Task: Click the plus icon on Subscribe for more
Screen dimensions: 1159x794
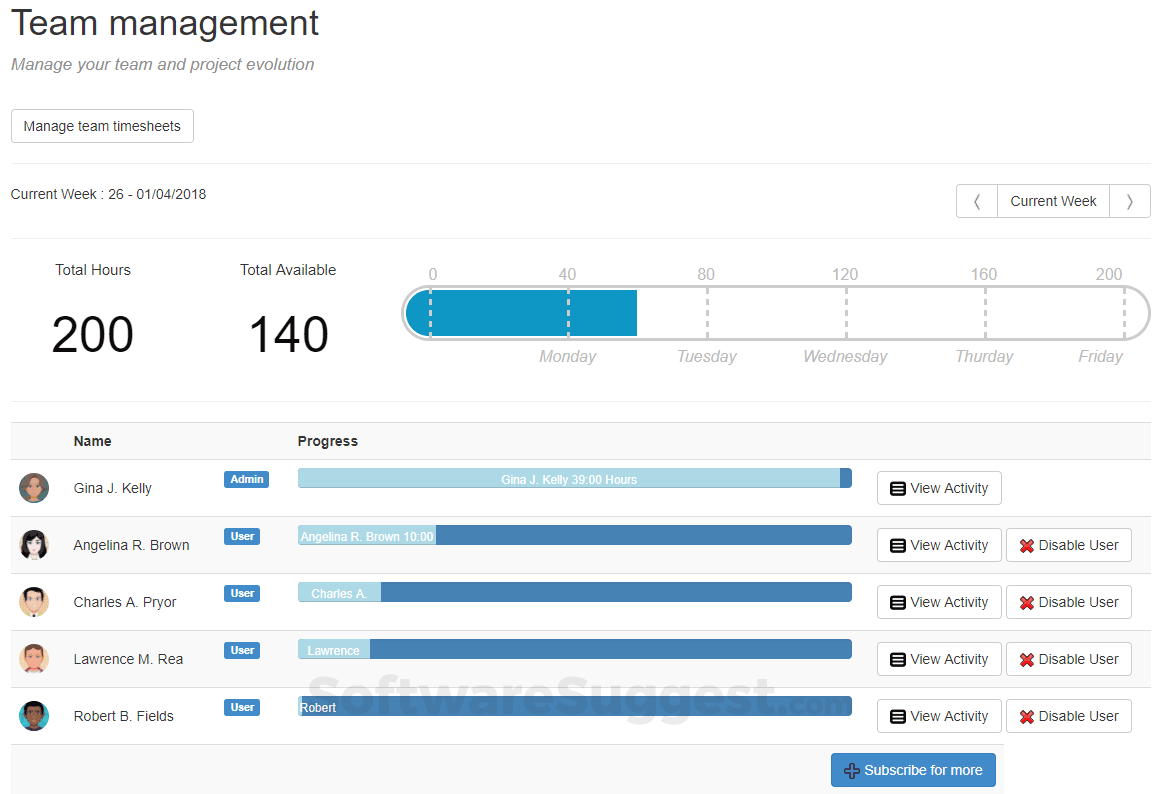Action: click(x=852, y=771)
